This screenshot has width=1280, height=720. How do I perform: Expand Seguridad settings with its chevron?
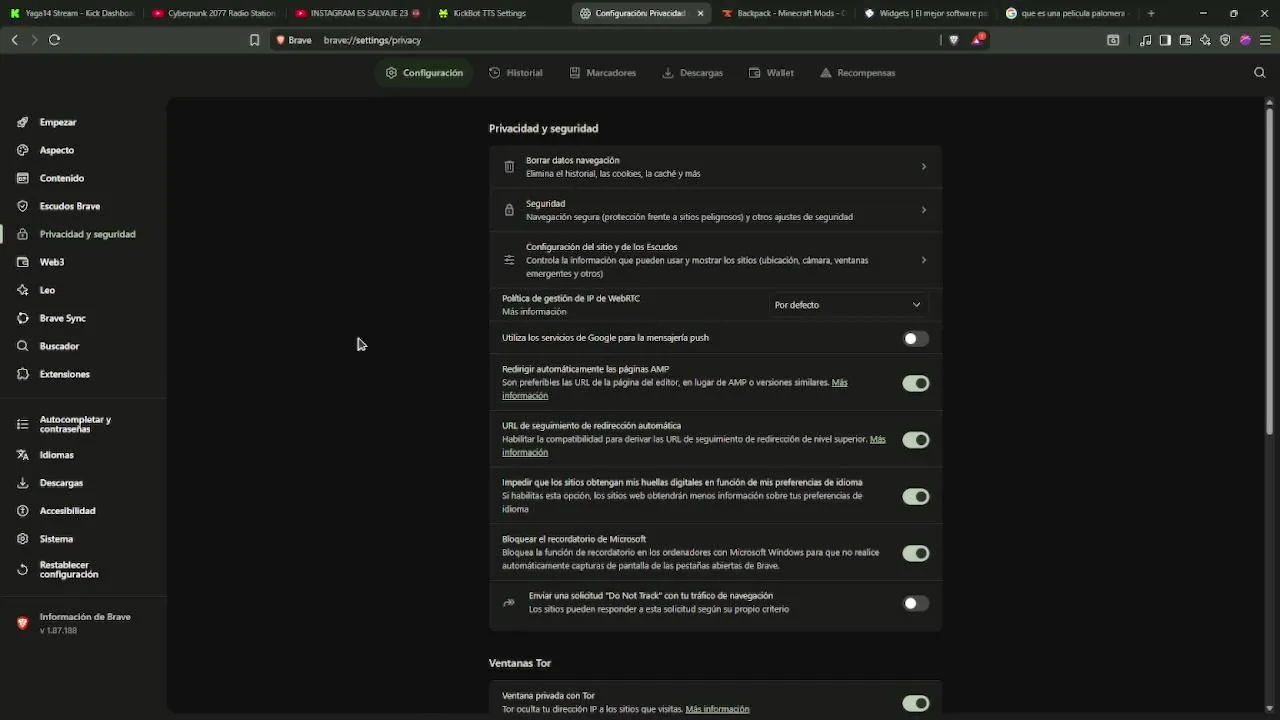point(923,210)
